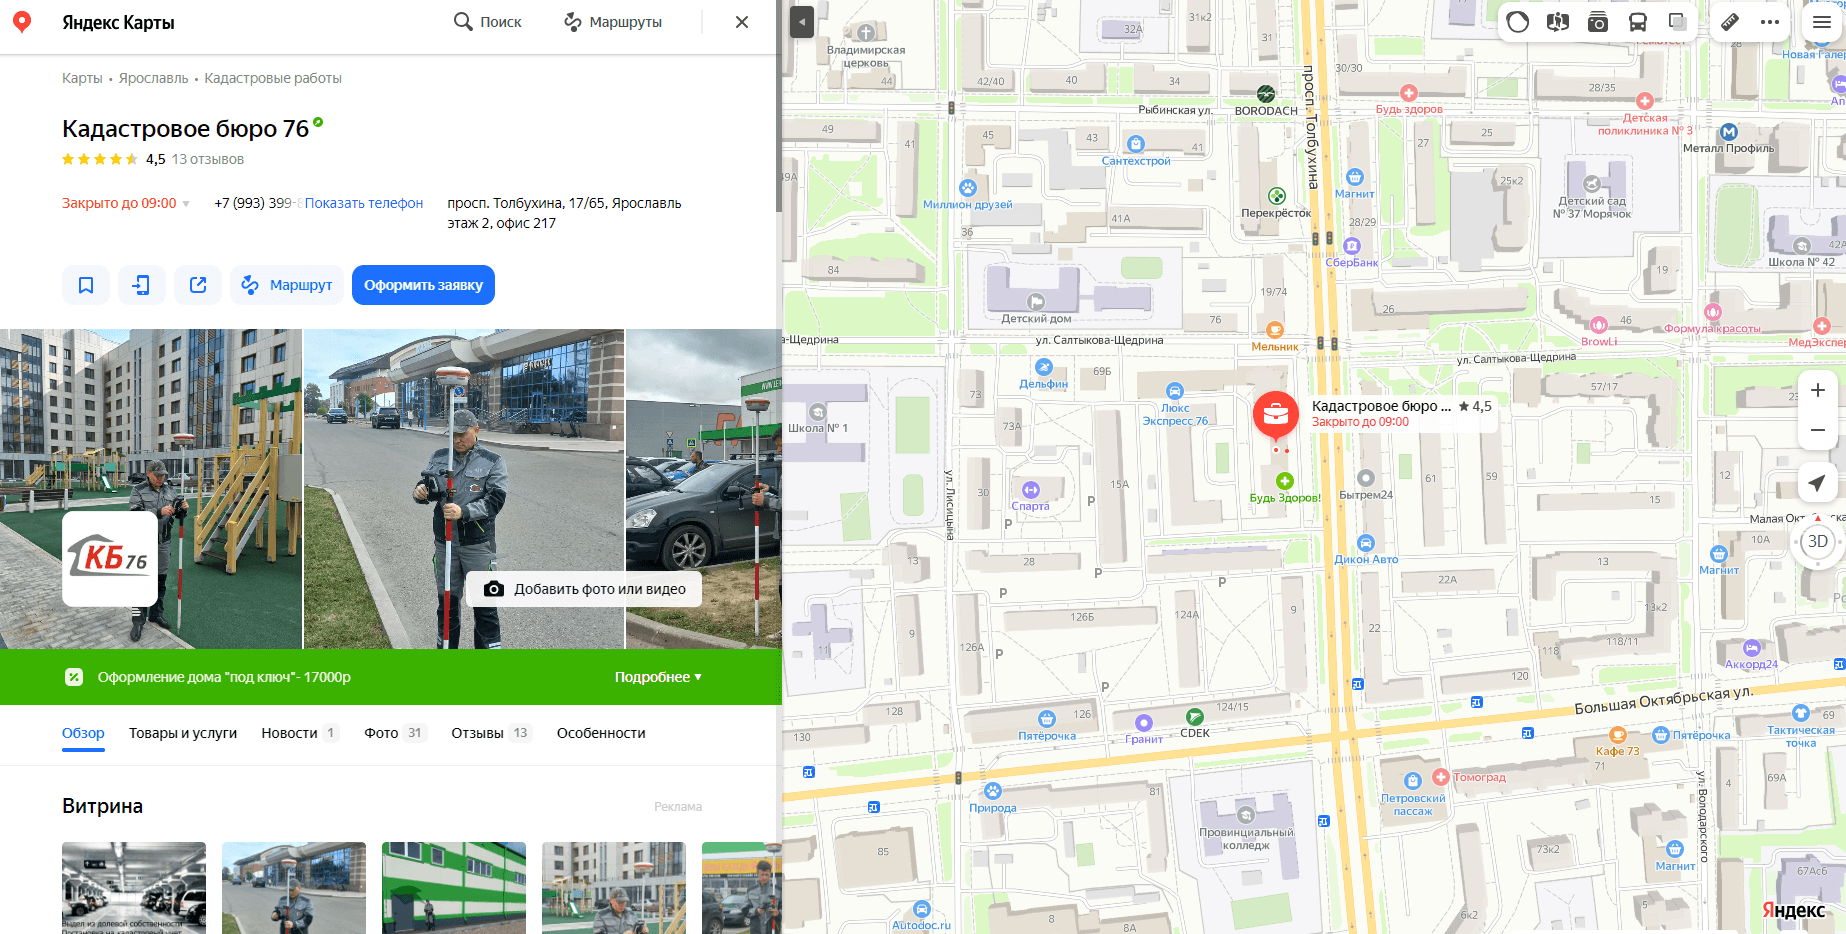Click the Дельфин map marker
Image resolution: width=1846 pixels, height=934 pixels.
click(1044, 367)
